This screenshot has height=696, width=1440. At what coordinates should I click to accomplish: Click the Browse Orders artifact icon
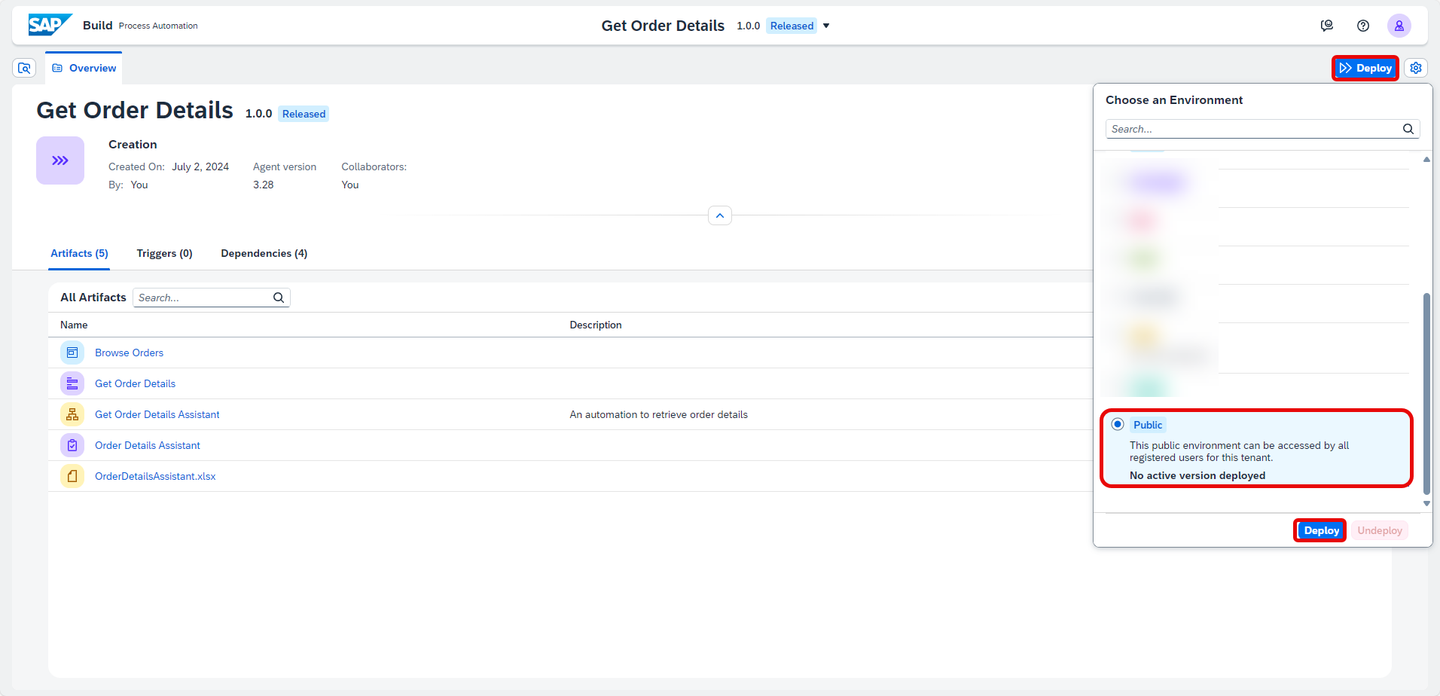pos(72,353)
